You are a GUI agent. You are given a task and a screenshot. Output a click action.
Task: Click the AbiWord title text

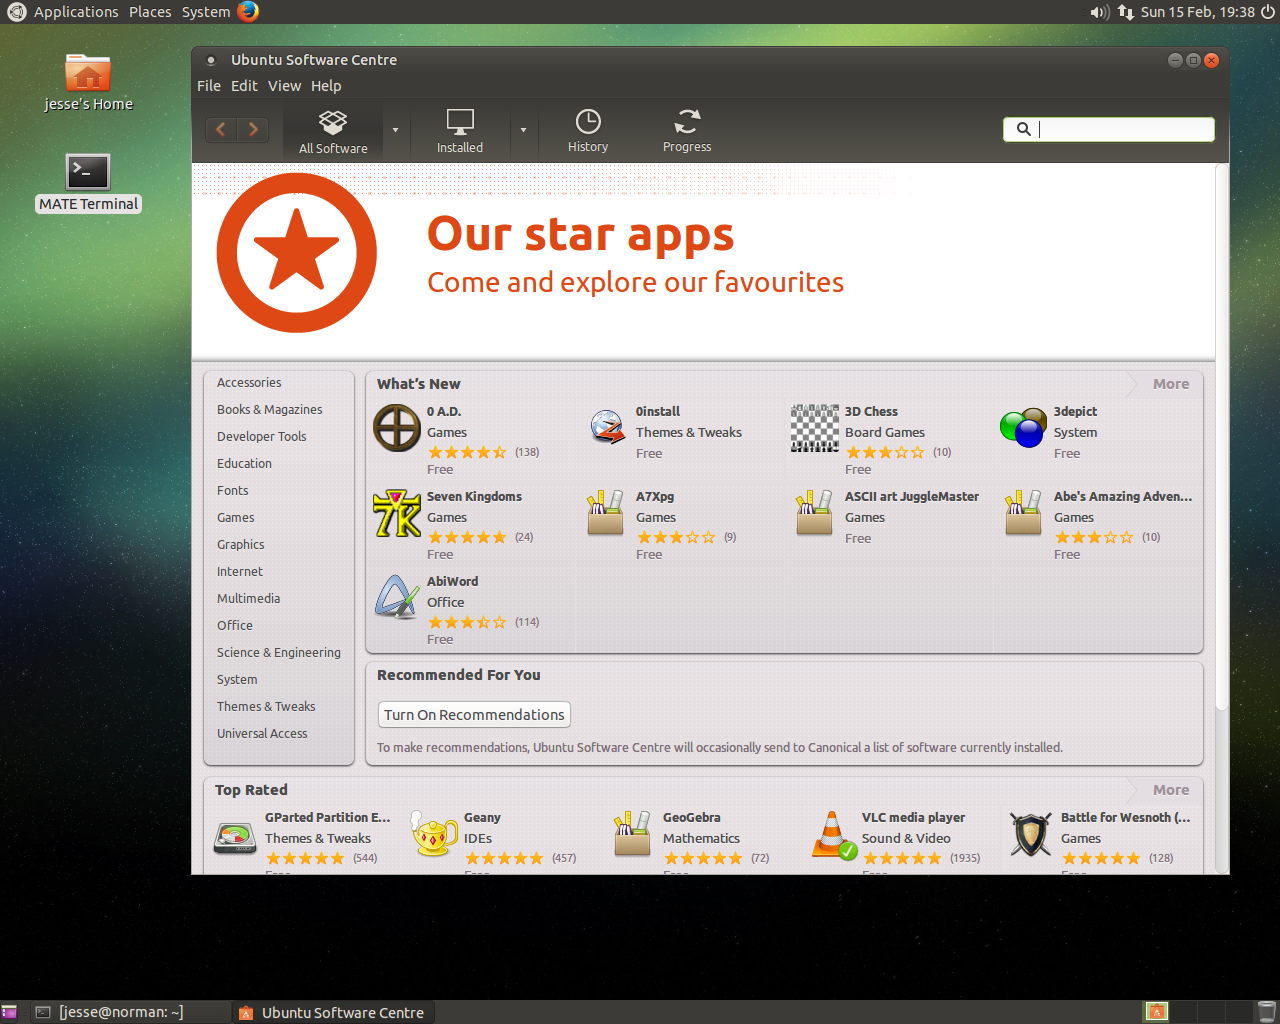(452, 582)
